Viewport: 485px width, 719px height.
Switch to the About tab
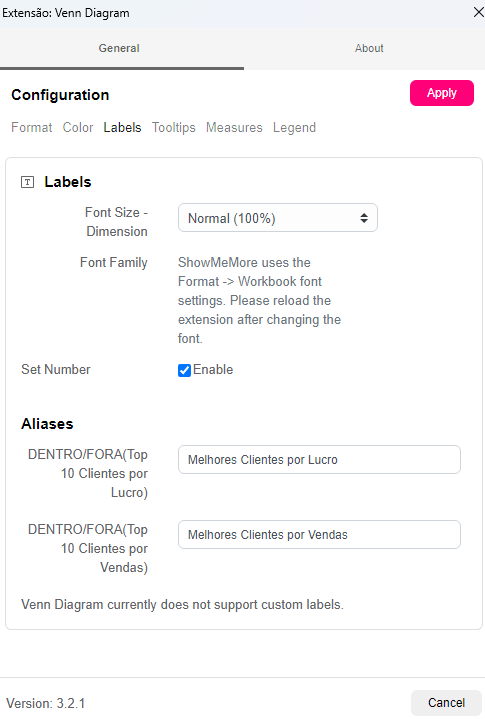[x=369, y=48]
